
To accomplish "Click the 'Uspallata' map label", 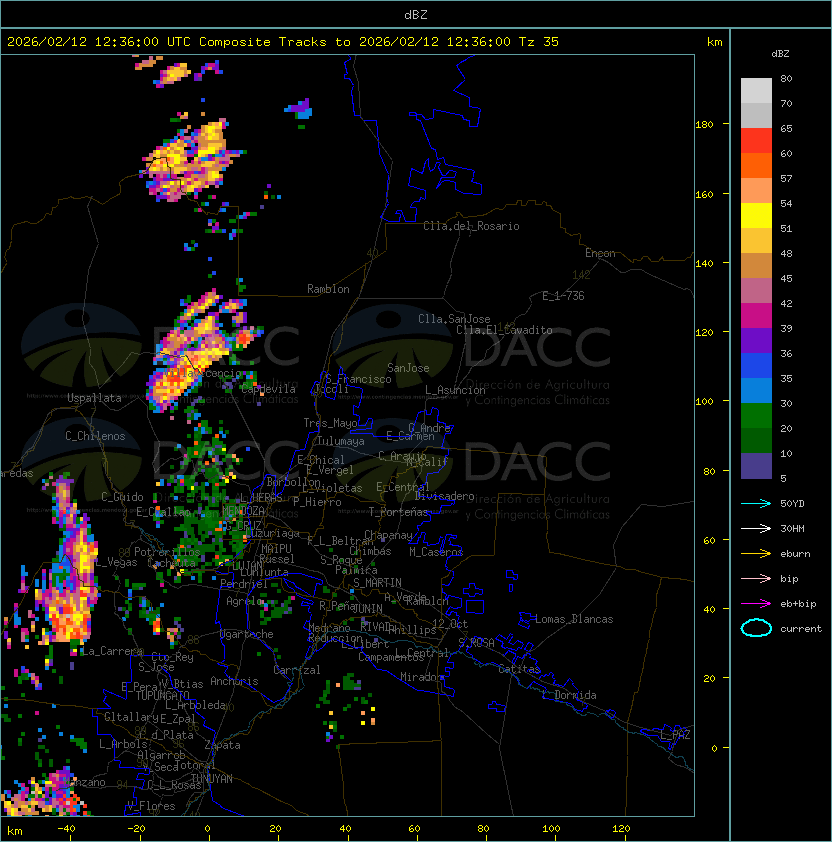I will pyautogui.click(x=94, y=398).
